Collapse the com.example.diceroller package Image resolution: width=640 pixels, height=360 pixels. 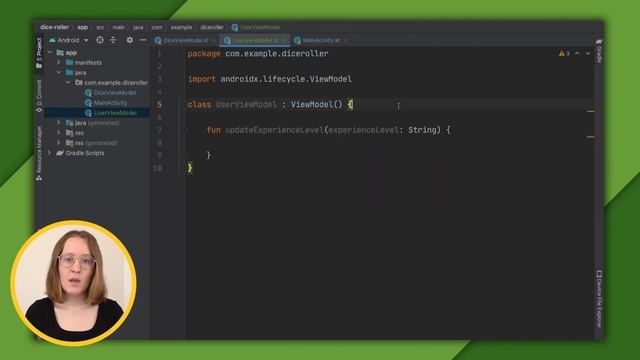[x=68, y=82]
